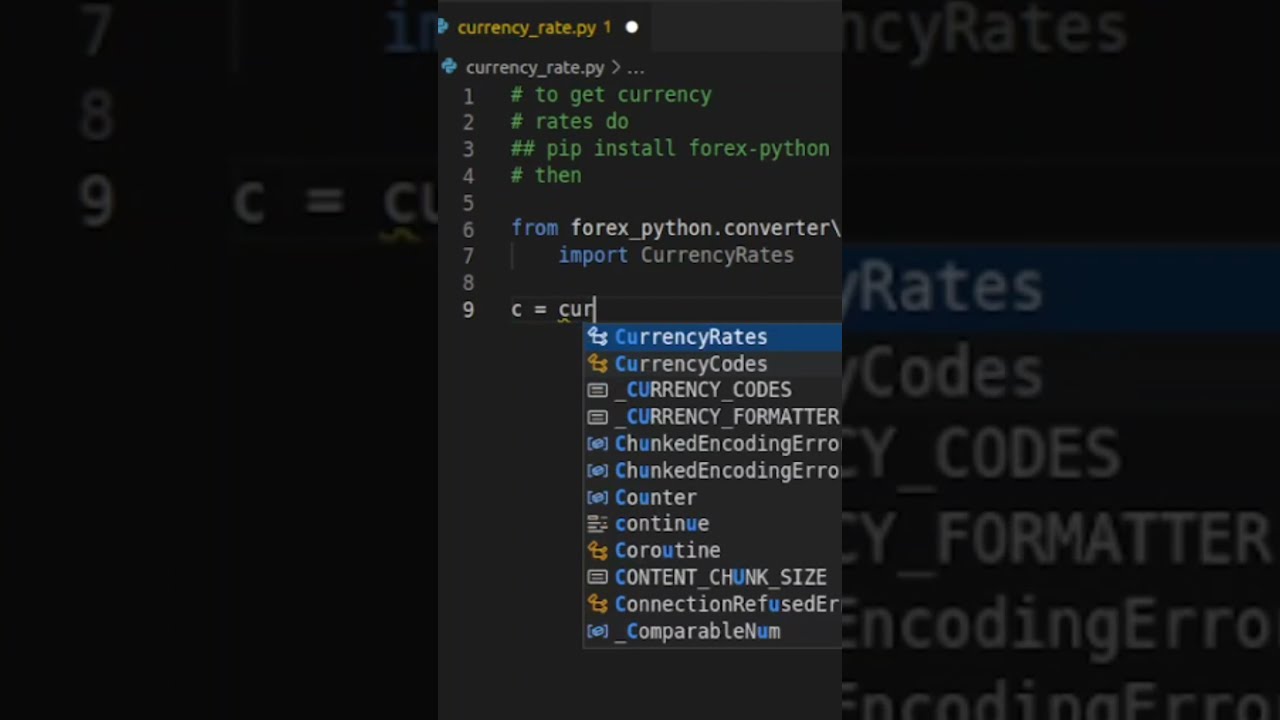Select the CurrencyCodes suggestion
The width and height of the screenshot is (1280, 720).
point(713,364)
